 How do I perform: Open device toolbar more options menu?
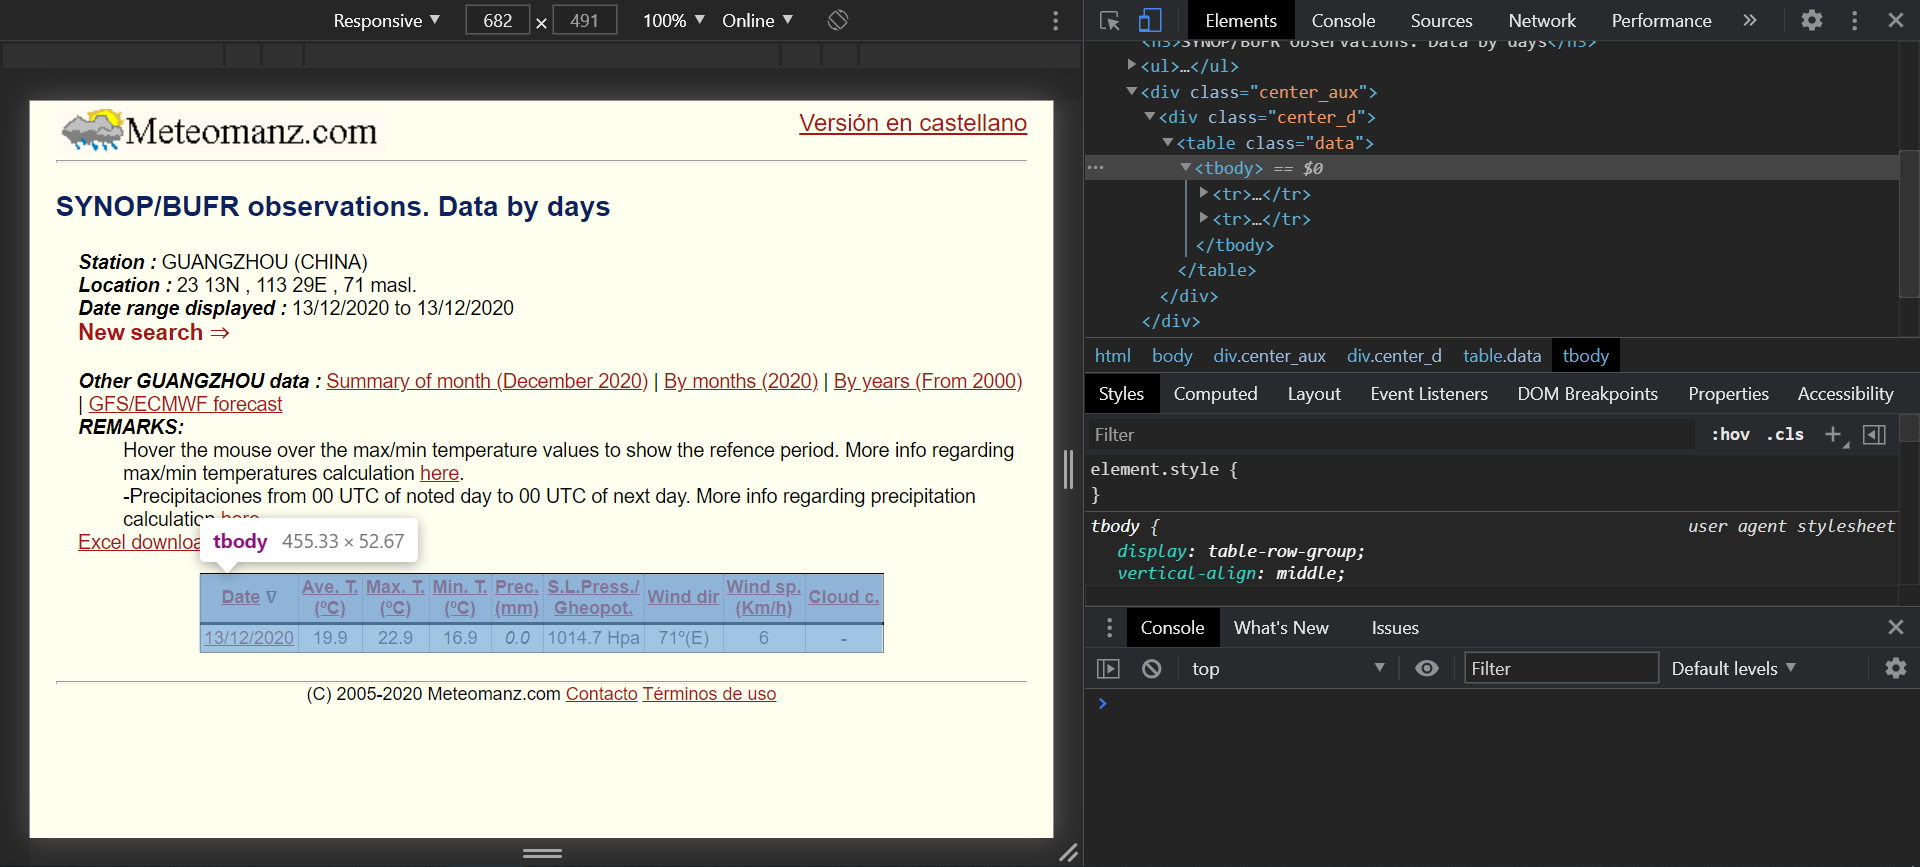point(1056,20)
